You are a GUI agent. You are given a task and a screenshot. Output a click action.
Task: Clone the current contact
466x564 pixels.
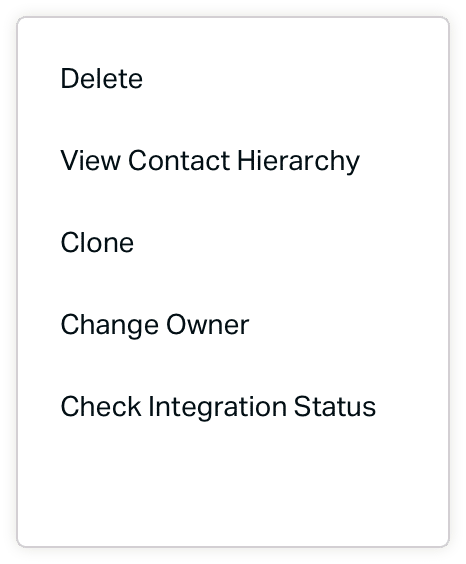click(x=233, y=242)
